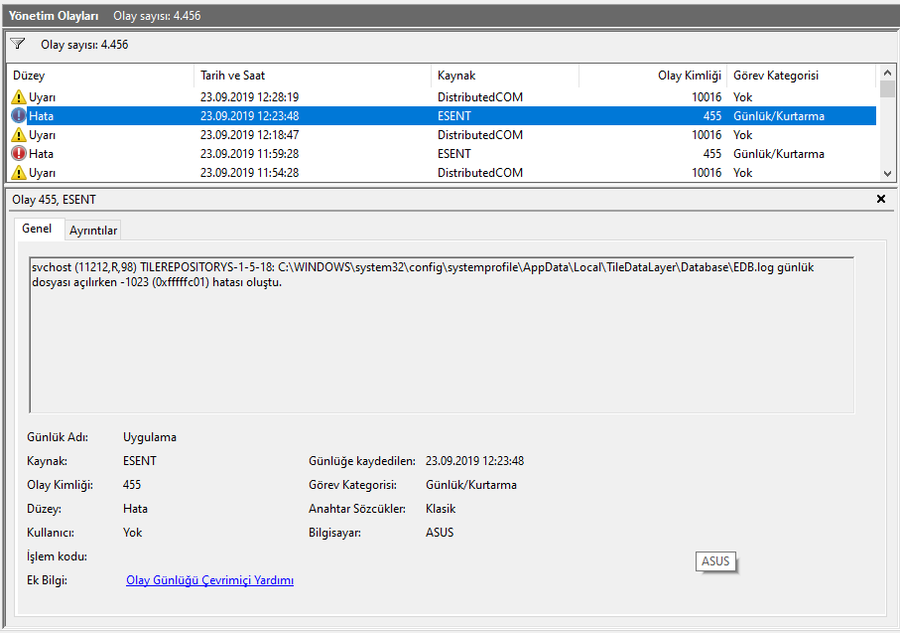Sort by Görev Kategorisi column header
Image resolution: width=900 pixels, height=633 pixels.
point(800,75)
